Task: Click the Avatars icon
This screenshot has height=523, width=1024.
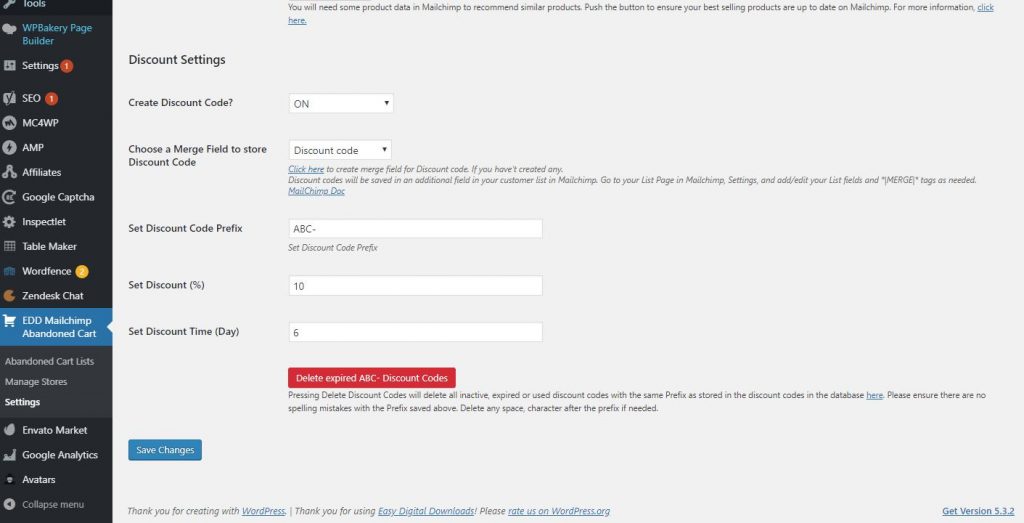Action: (9, 479)
